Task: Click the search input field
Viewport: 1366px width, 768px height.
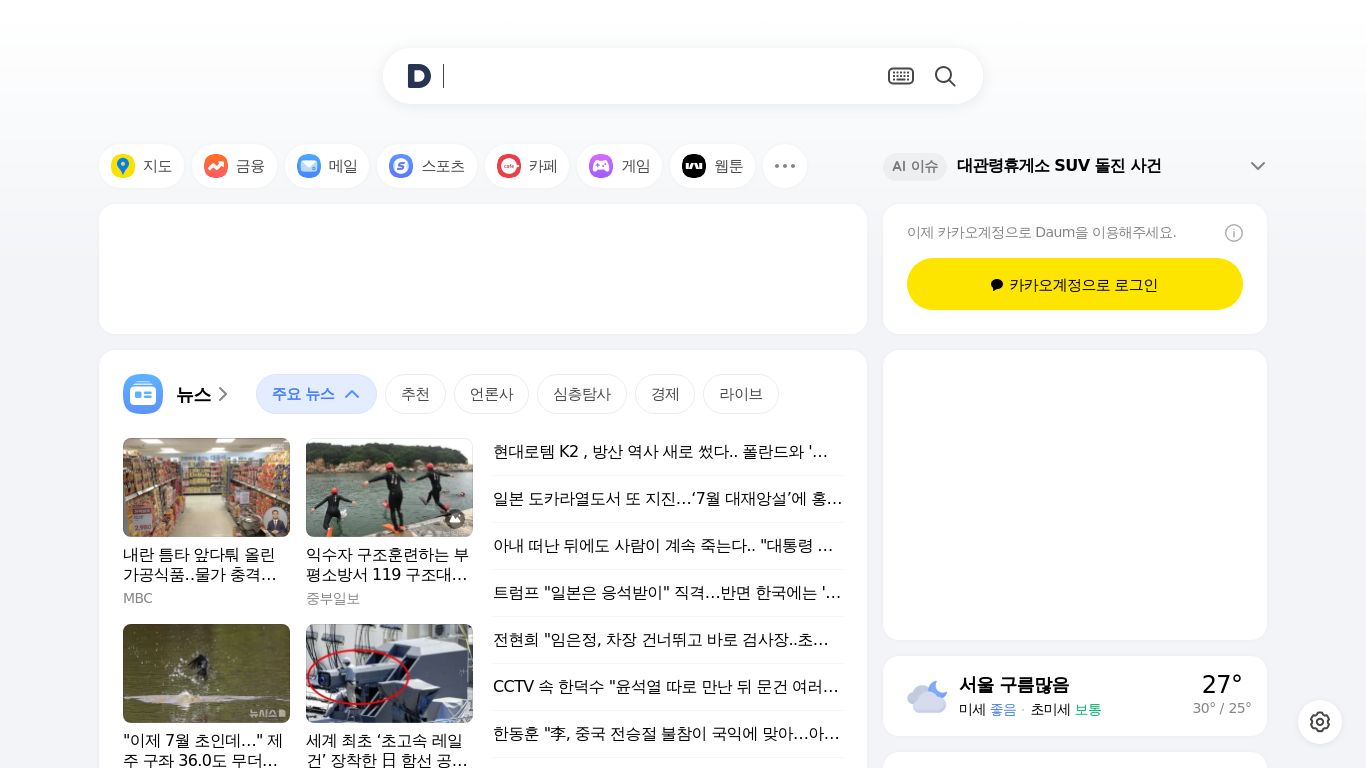Action: point(660,76)
